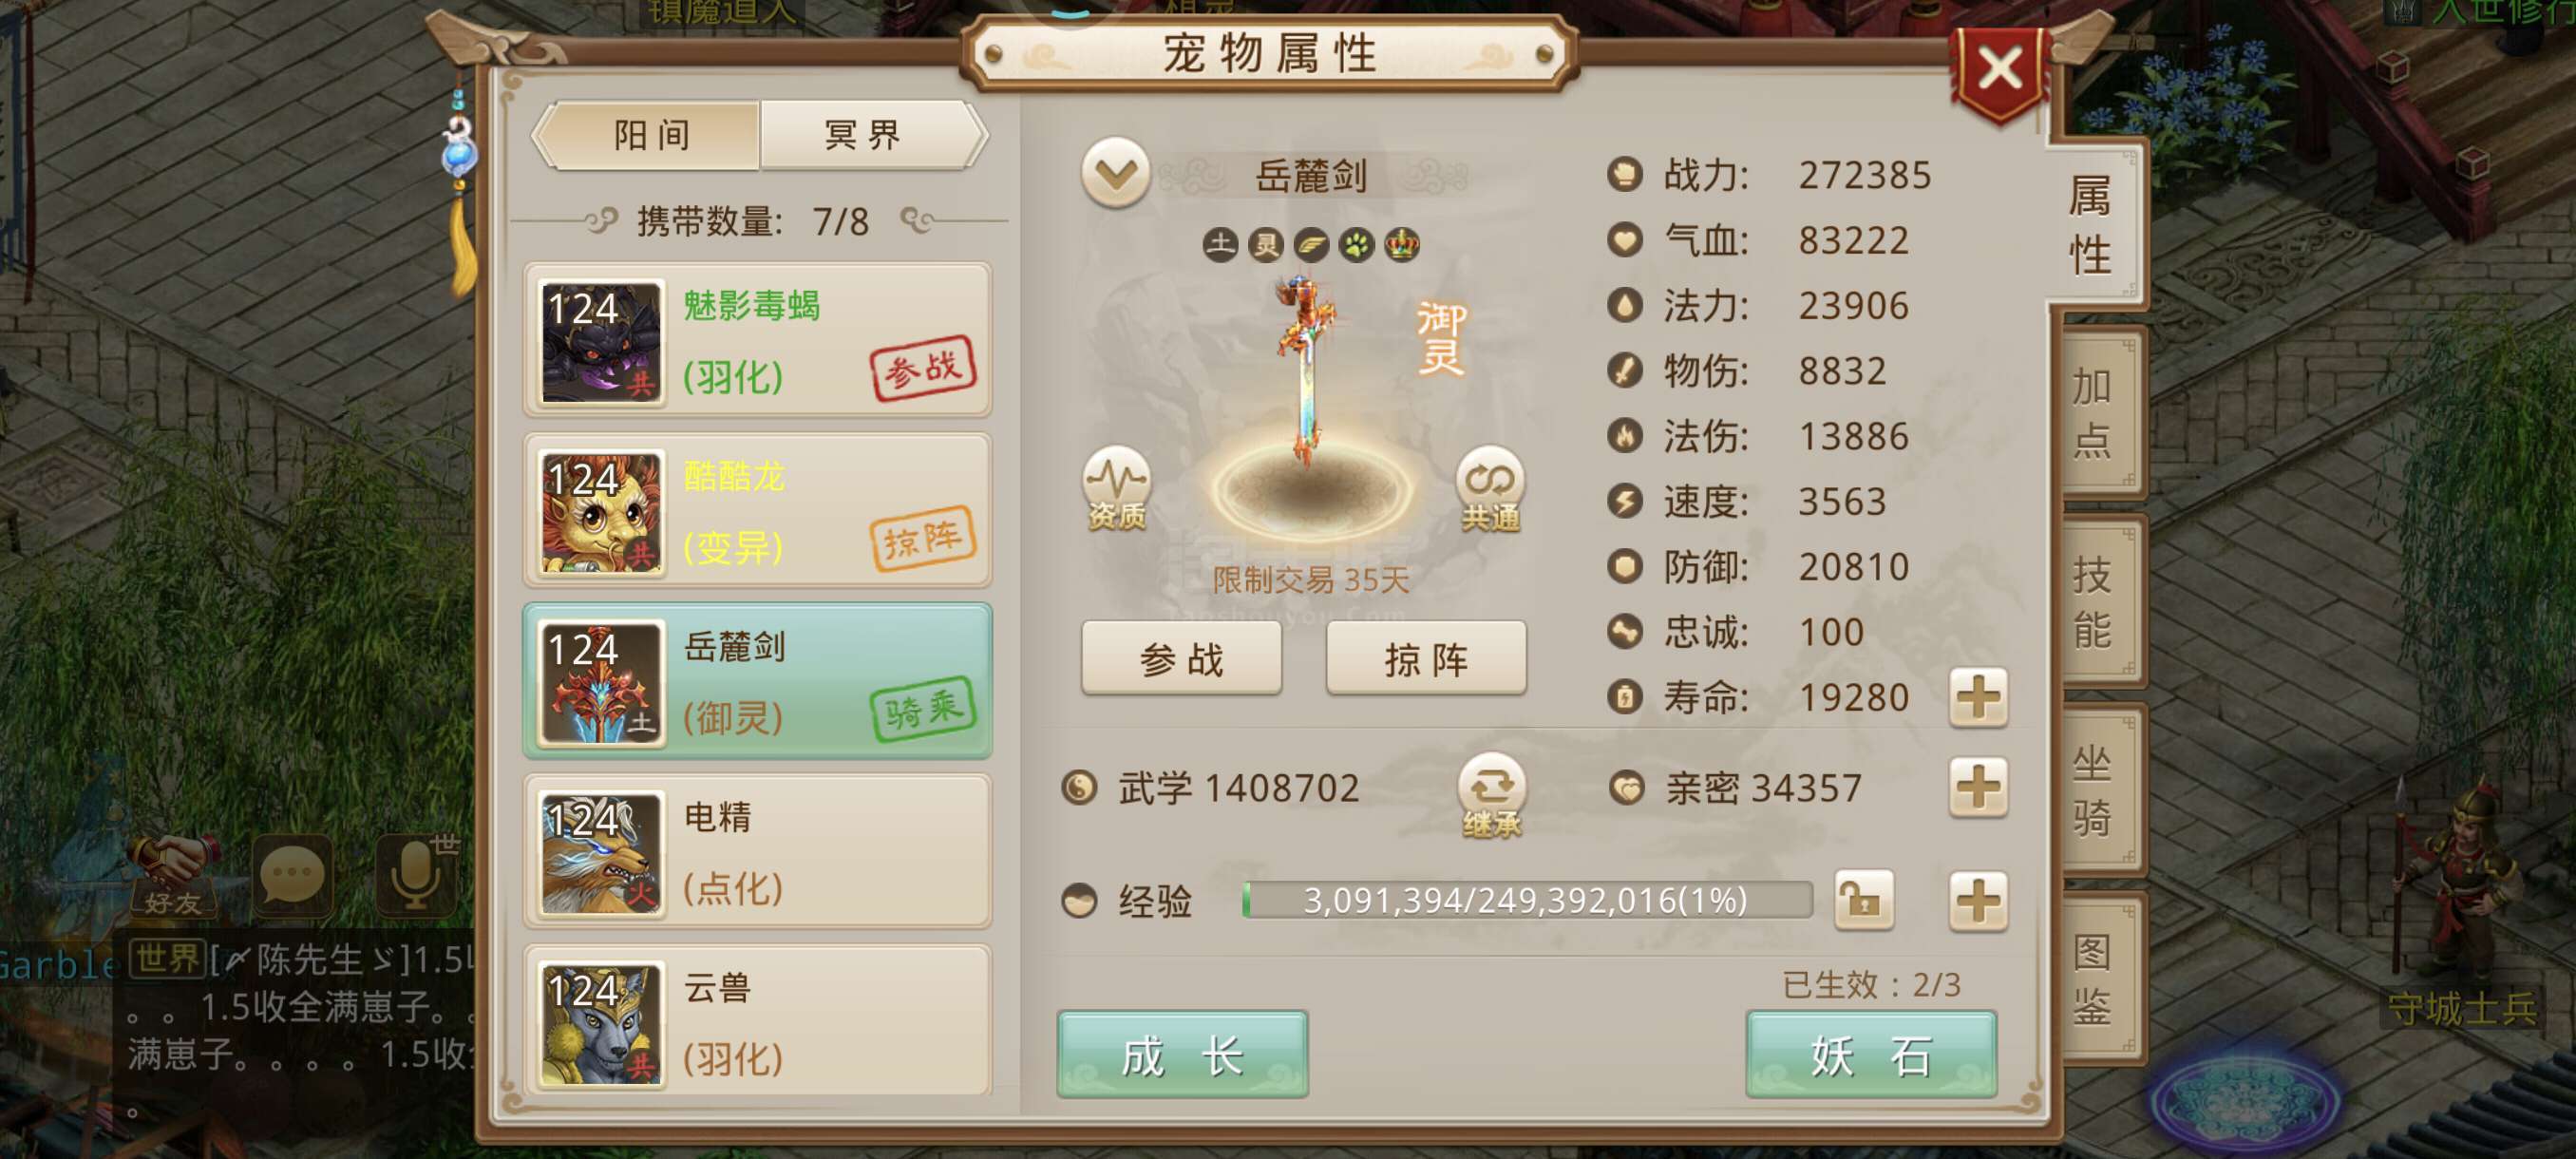Switch to the 冥界 realm toggle
Viewport: 2576px width, 1159px height.
click(866, 135)
